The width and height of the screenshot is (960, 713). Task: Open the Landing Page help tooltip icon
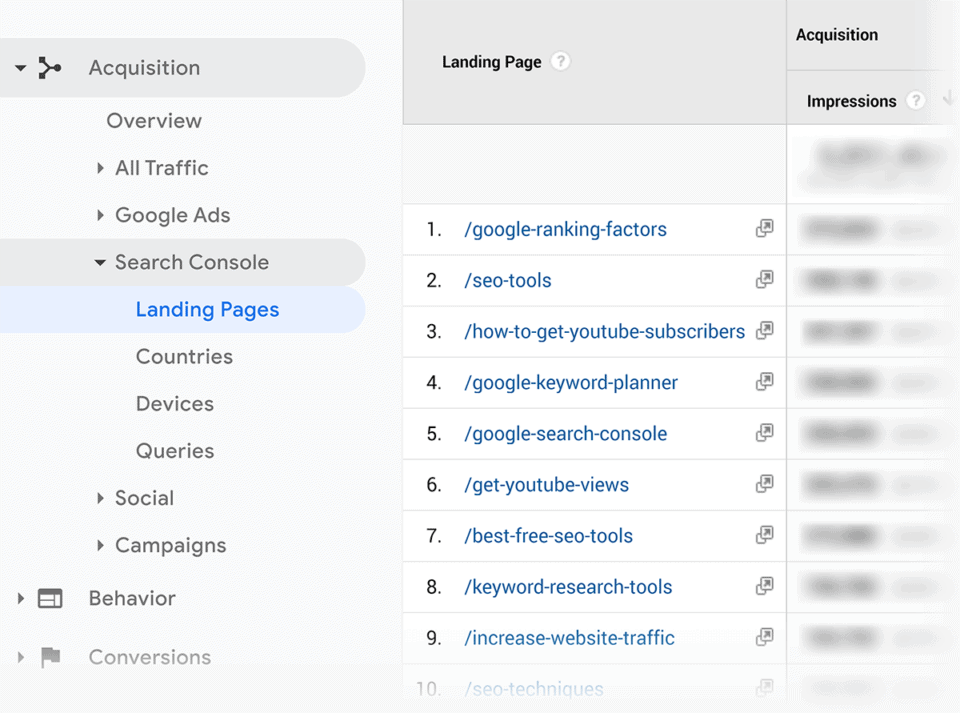point(560,61)
